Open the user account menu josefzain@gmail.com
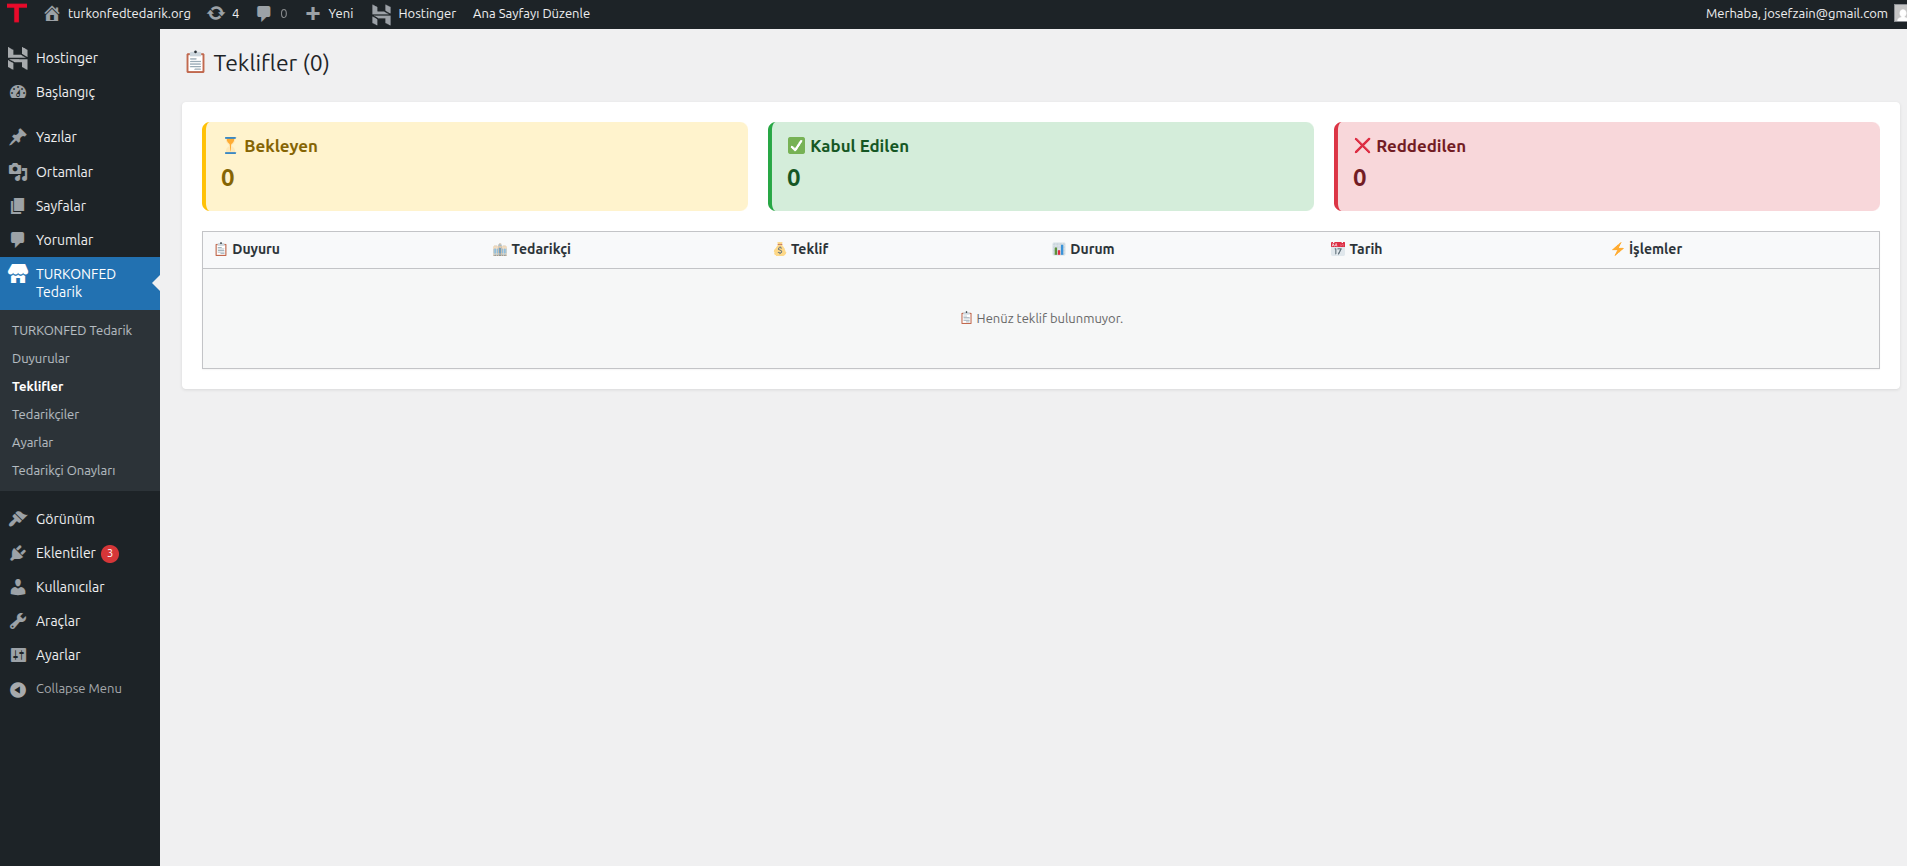Screen dimensions: 1907x866 1796,13
